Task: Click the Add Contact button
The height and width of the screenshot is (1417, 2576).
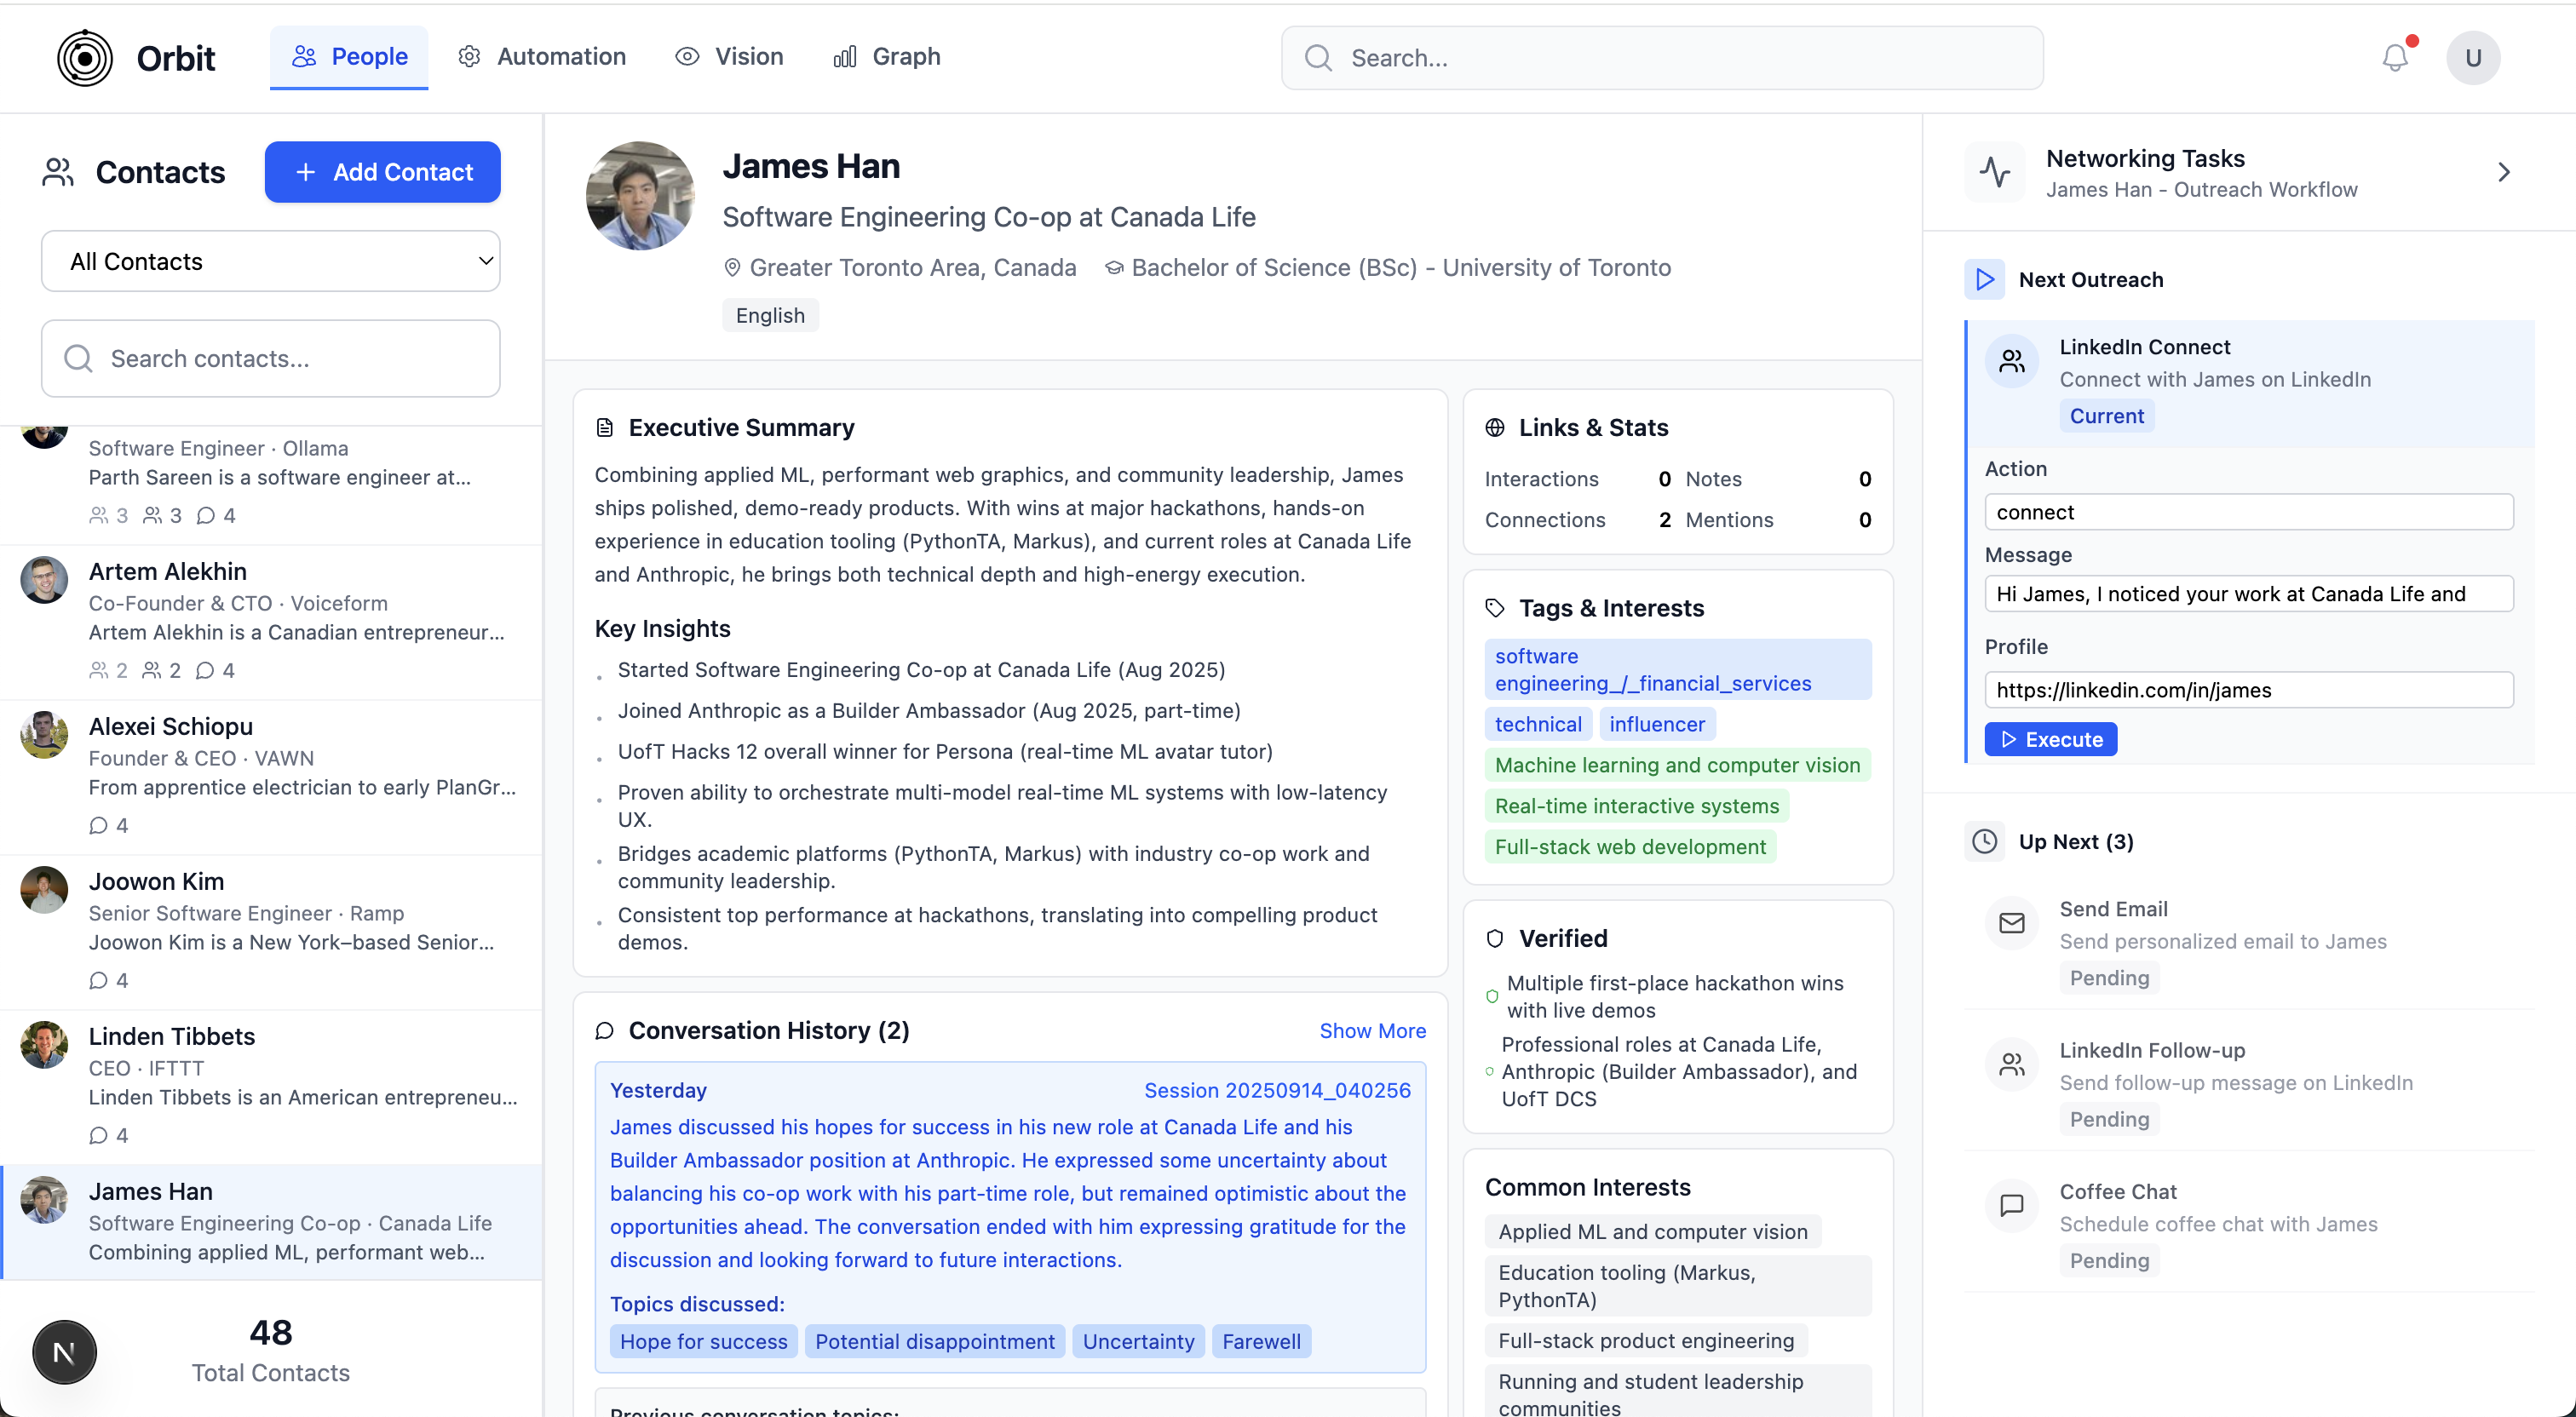Action: click(x=382, y=172)
